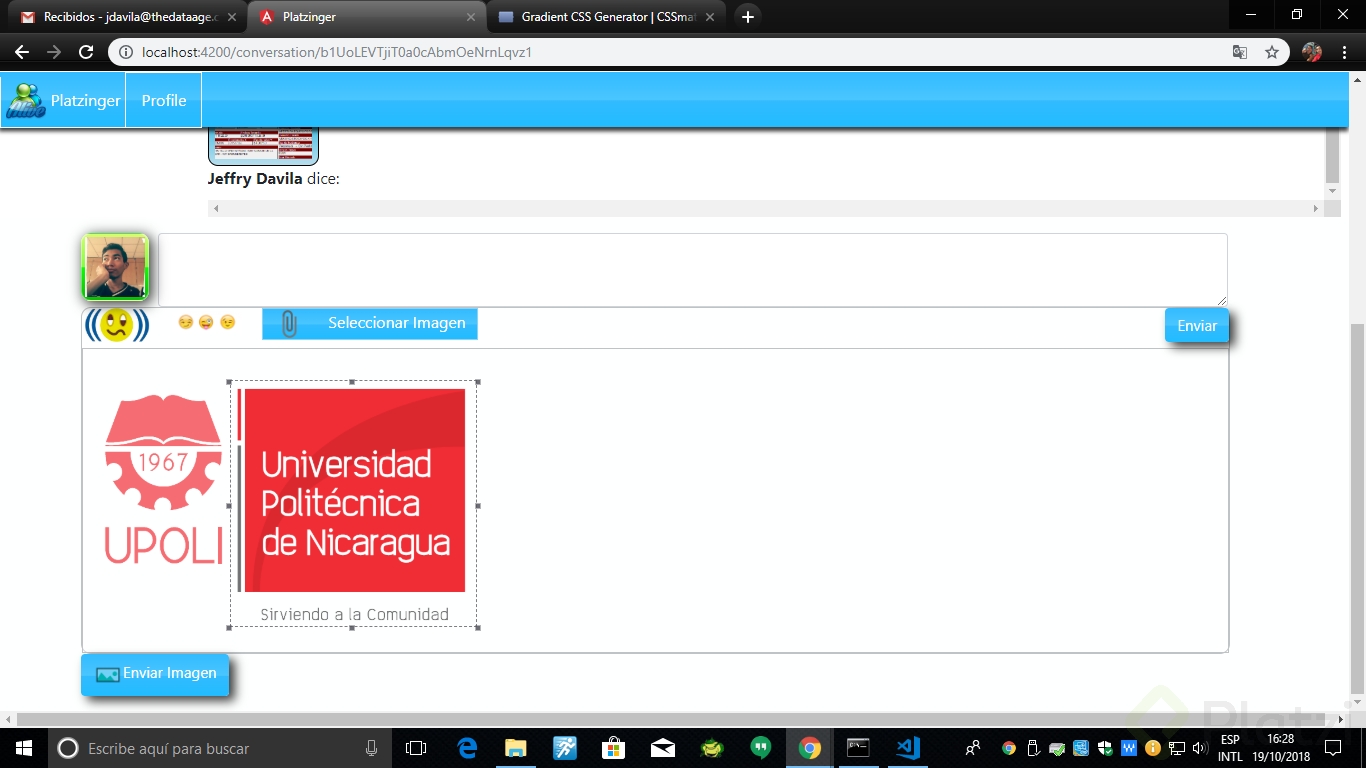Click the Platzinger messenger logo icon

point(25,101)
